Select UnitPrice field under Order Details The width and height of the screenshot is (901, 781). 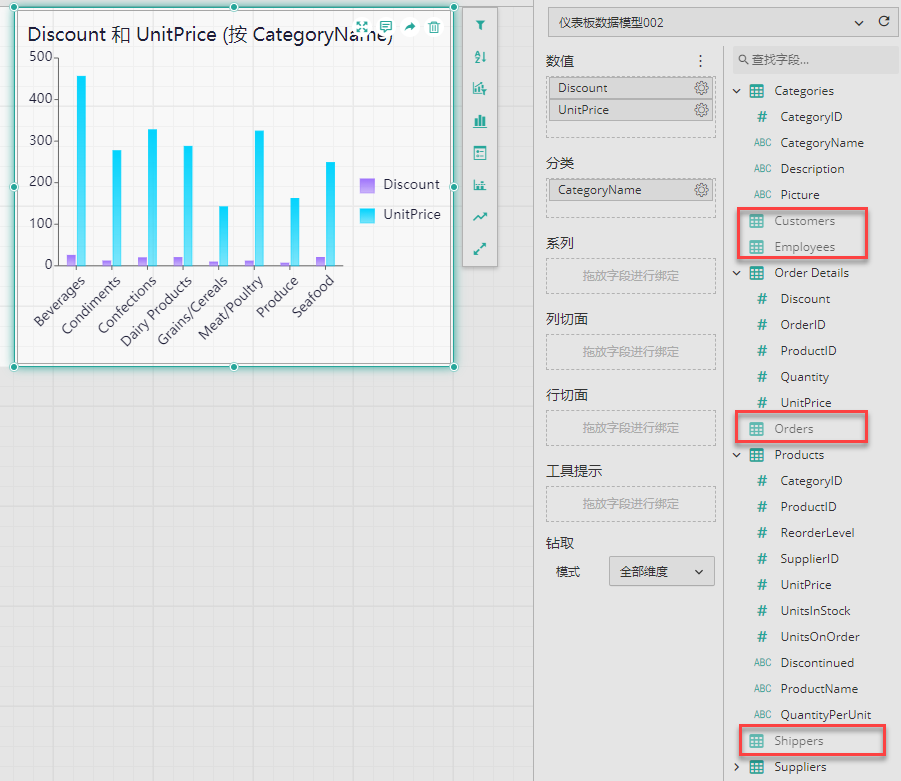click(805, 403)
